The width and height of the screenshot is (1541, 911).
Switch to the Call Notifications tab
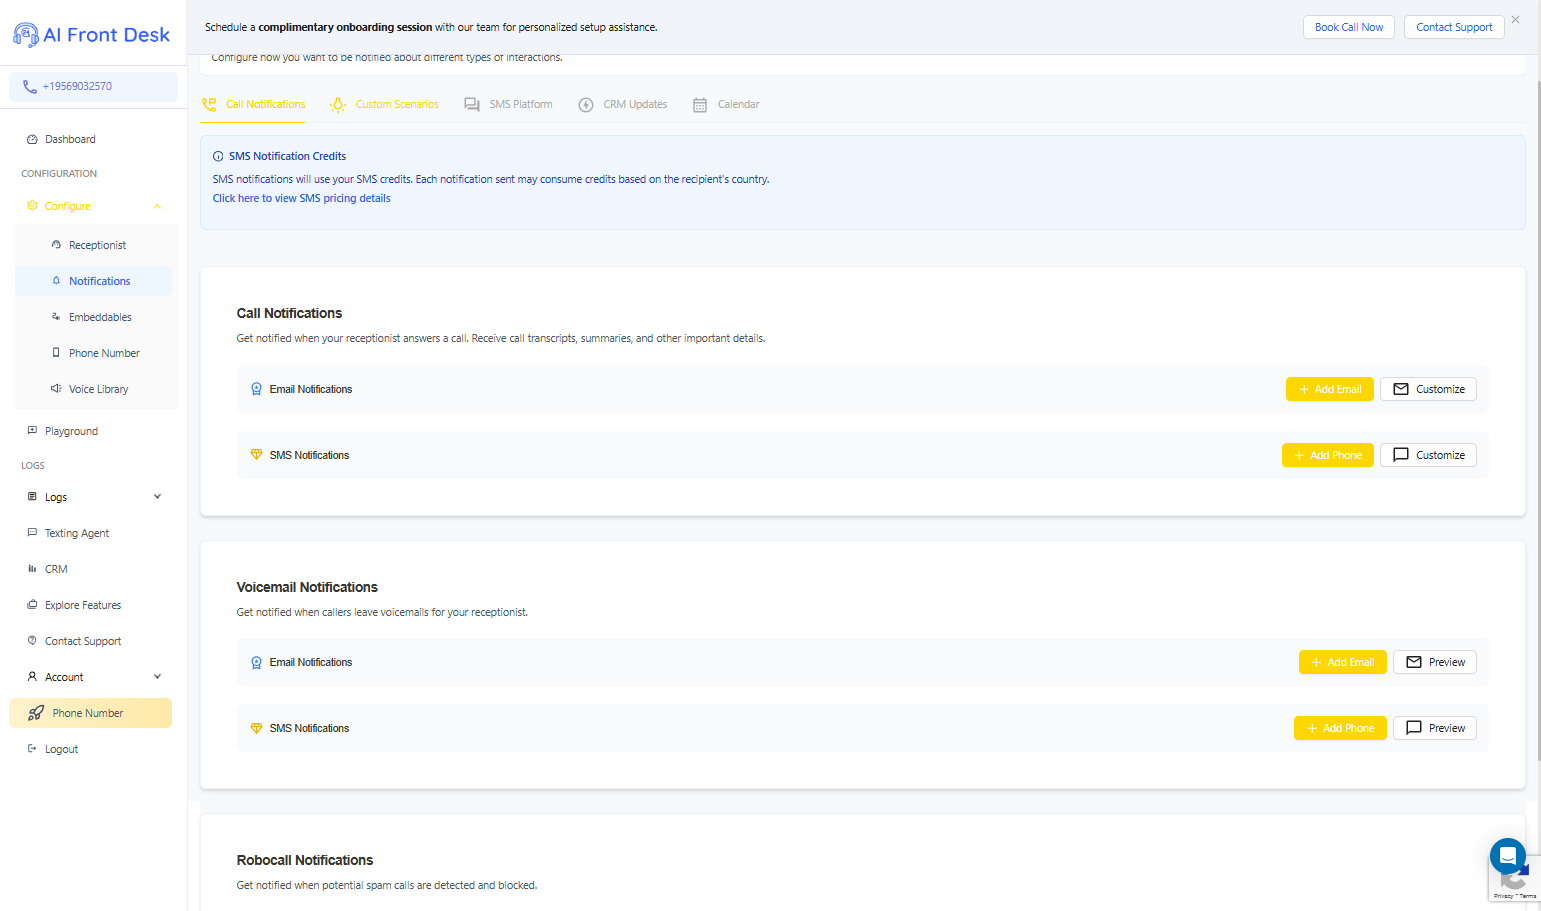pos(254,104)
